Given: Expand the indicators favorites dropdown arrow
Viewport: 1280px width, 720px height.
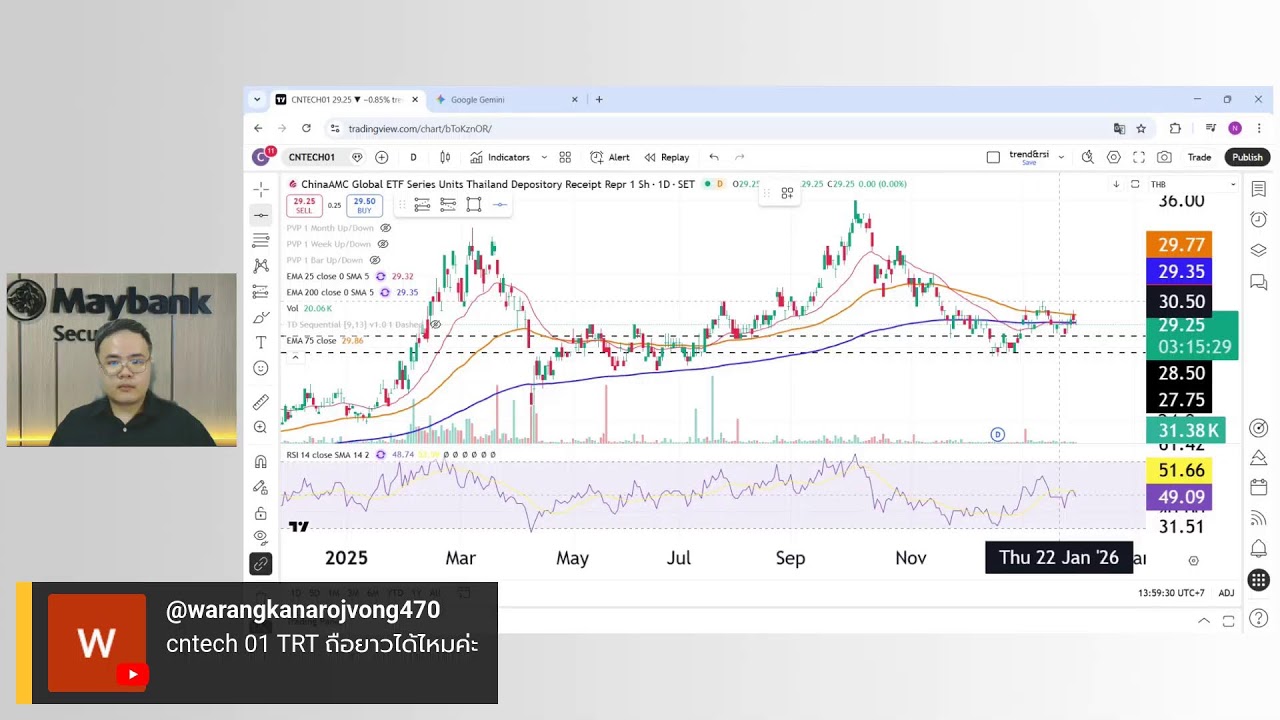Looking at the screenshot, I should tap(544, 157).
